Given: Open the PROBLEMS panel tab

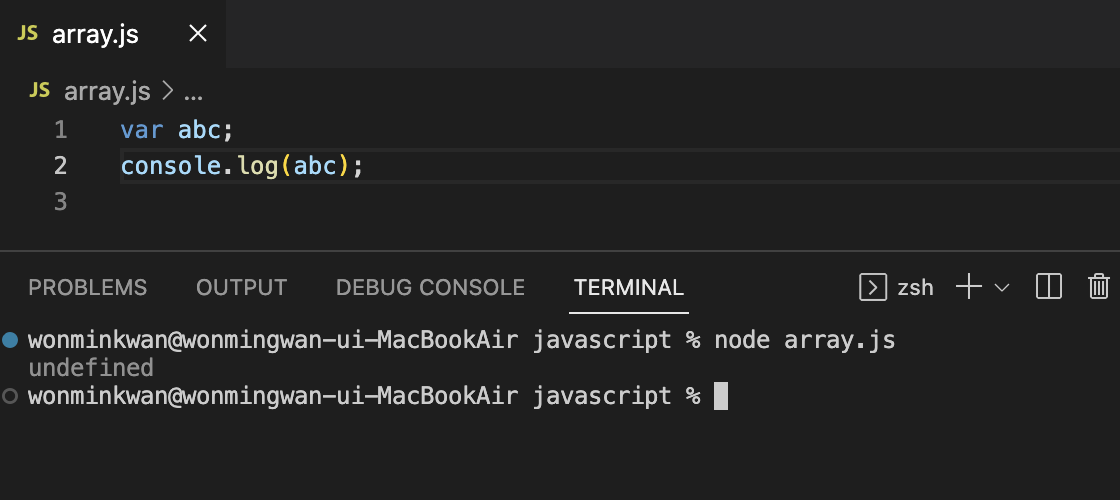Looking at the screenshot, I should (x=88, y=288).
